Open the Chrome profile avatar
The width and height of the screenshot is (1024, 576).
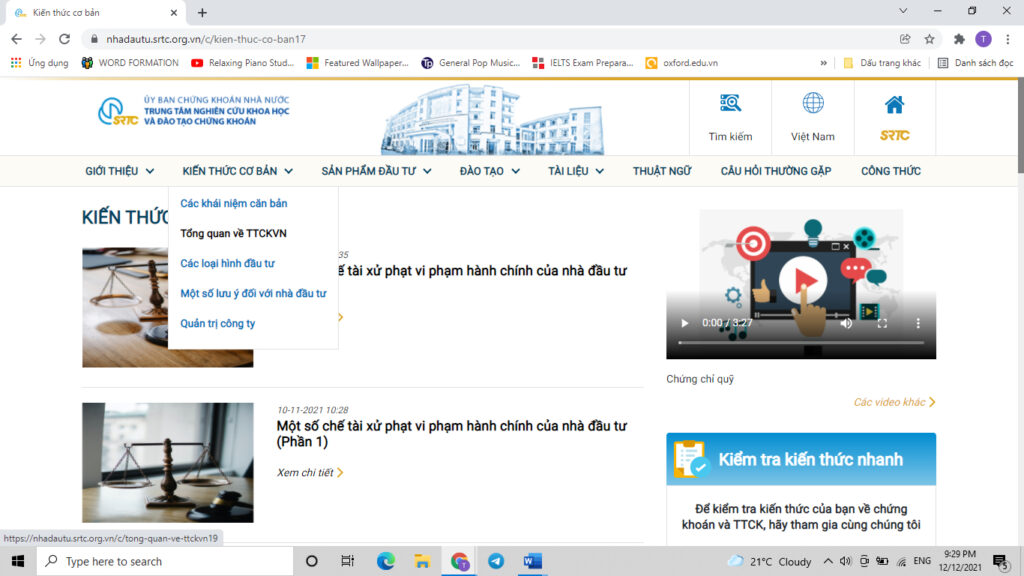984,39
